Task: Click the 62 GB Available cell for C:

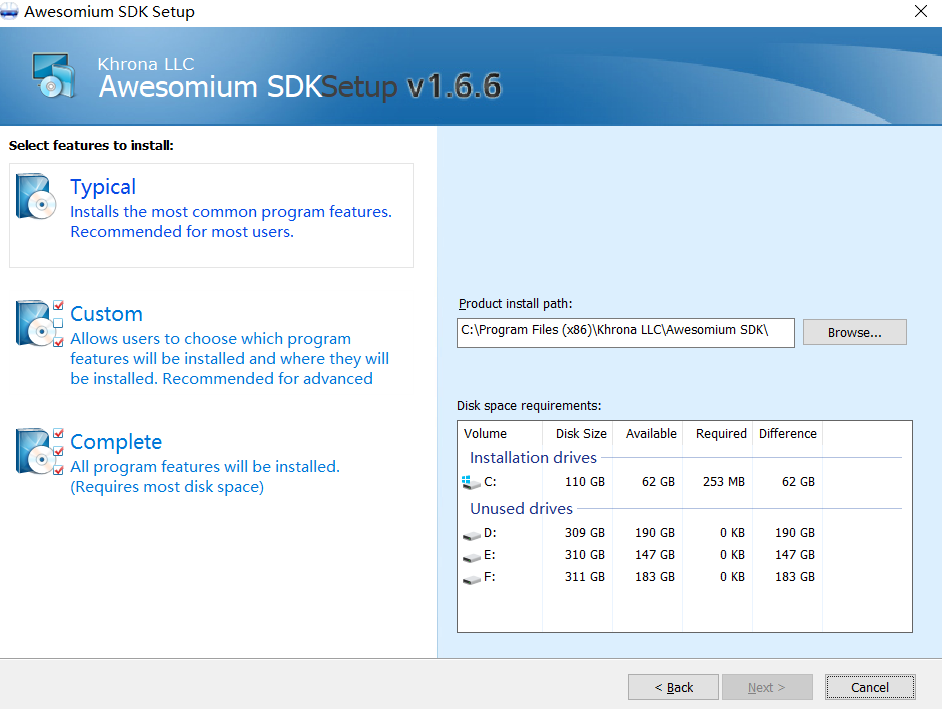Action: pos(658,482)
